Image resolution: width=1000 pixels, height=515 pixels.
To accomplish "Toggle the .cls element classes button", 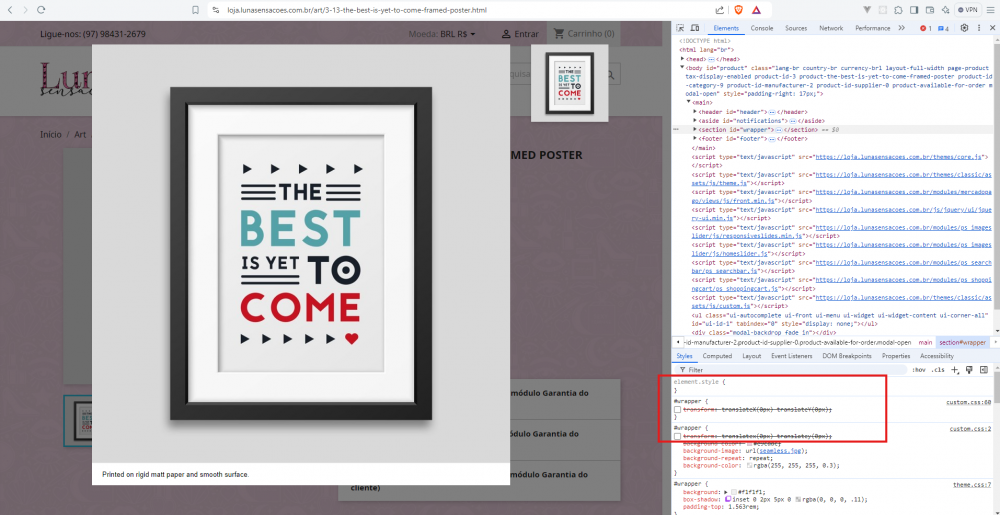I will [x=938, y=370].
